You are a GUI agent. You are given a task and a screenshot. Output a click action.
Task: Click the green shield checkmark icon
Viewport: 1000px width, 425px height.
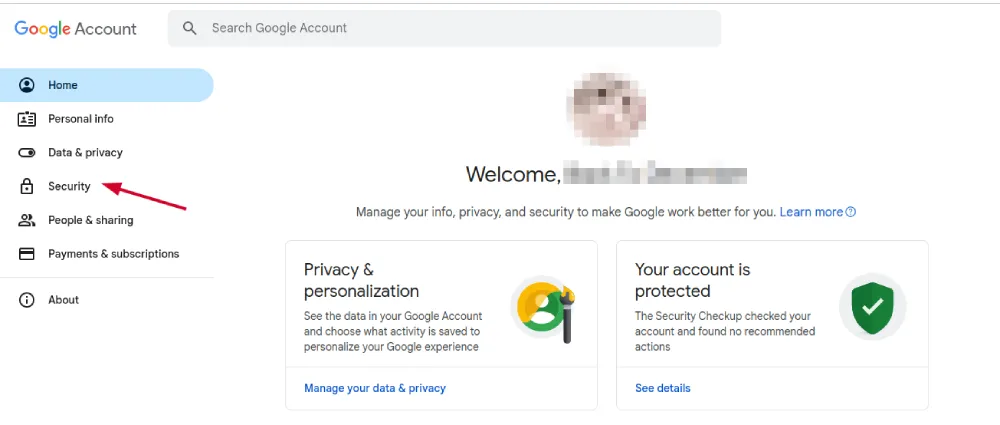pyautogui.click(x=872, y=308)
